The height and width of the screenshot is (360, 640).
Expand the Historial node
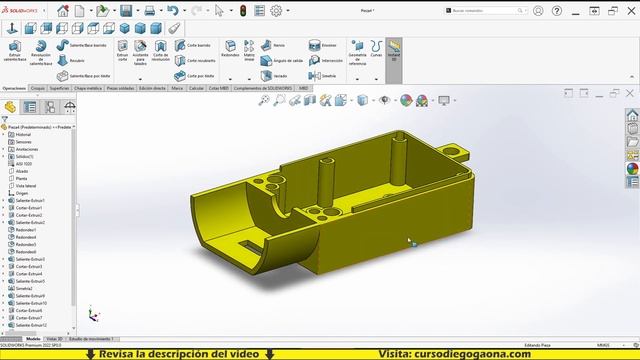coord(3,134)
